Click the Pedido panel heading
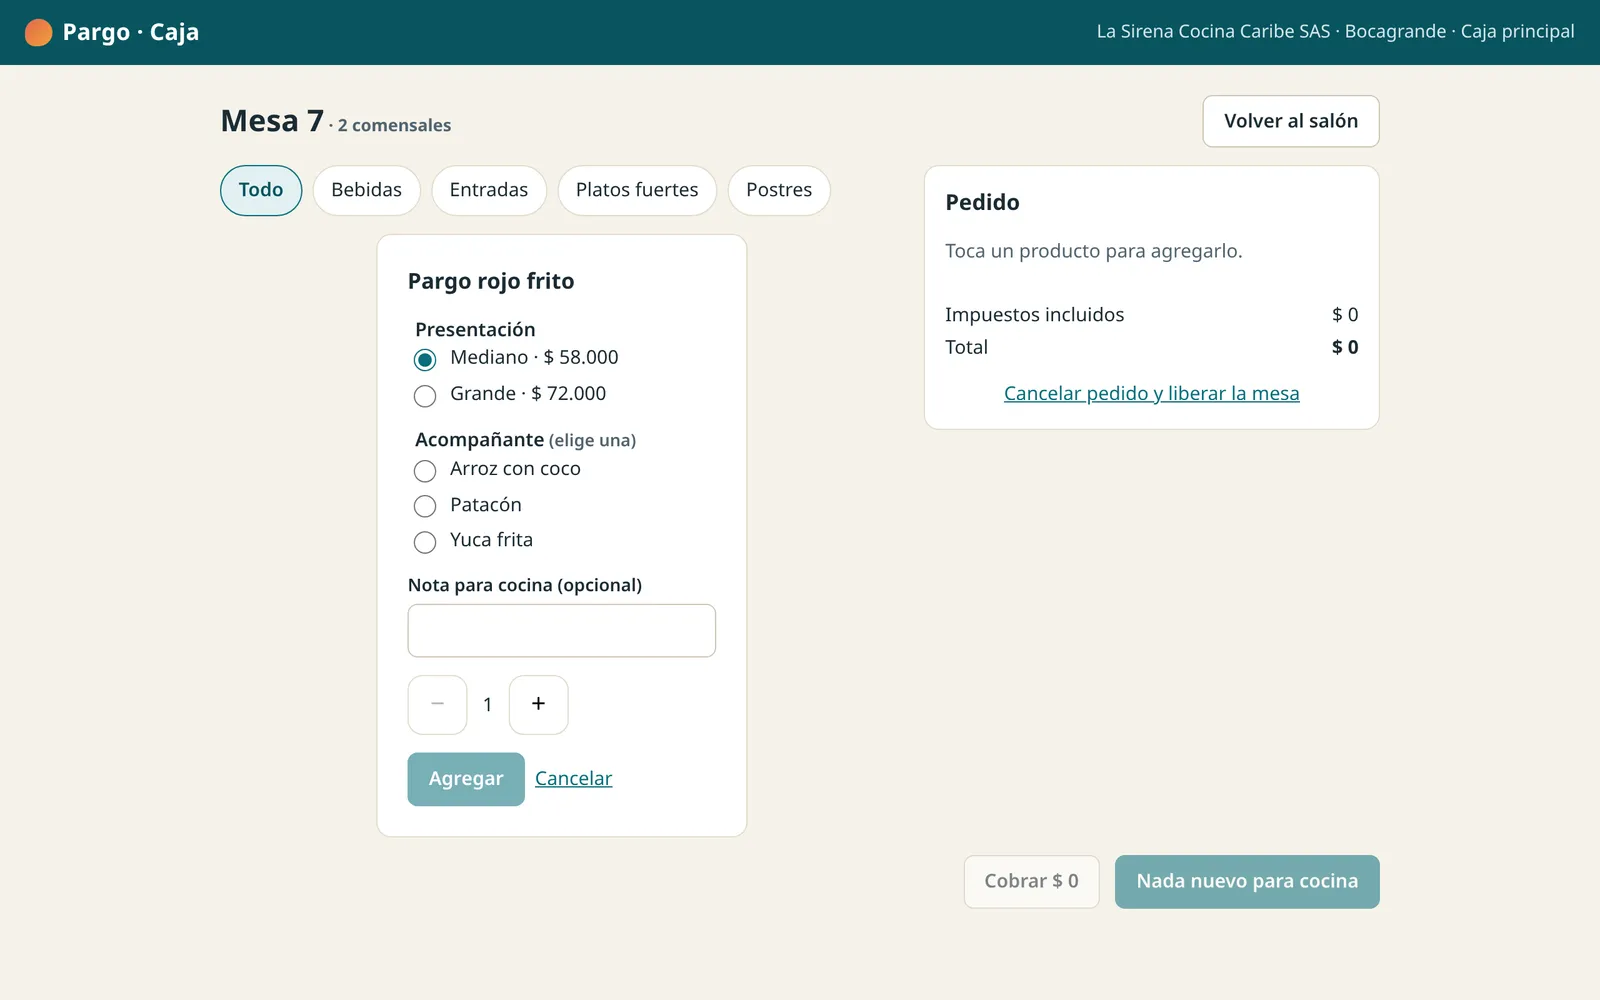The height and width of the screenshot is (1000, 1600). tap(983, 202)
